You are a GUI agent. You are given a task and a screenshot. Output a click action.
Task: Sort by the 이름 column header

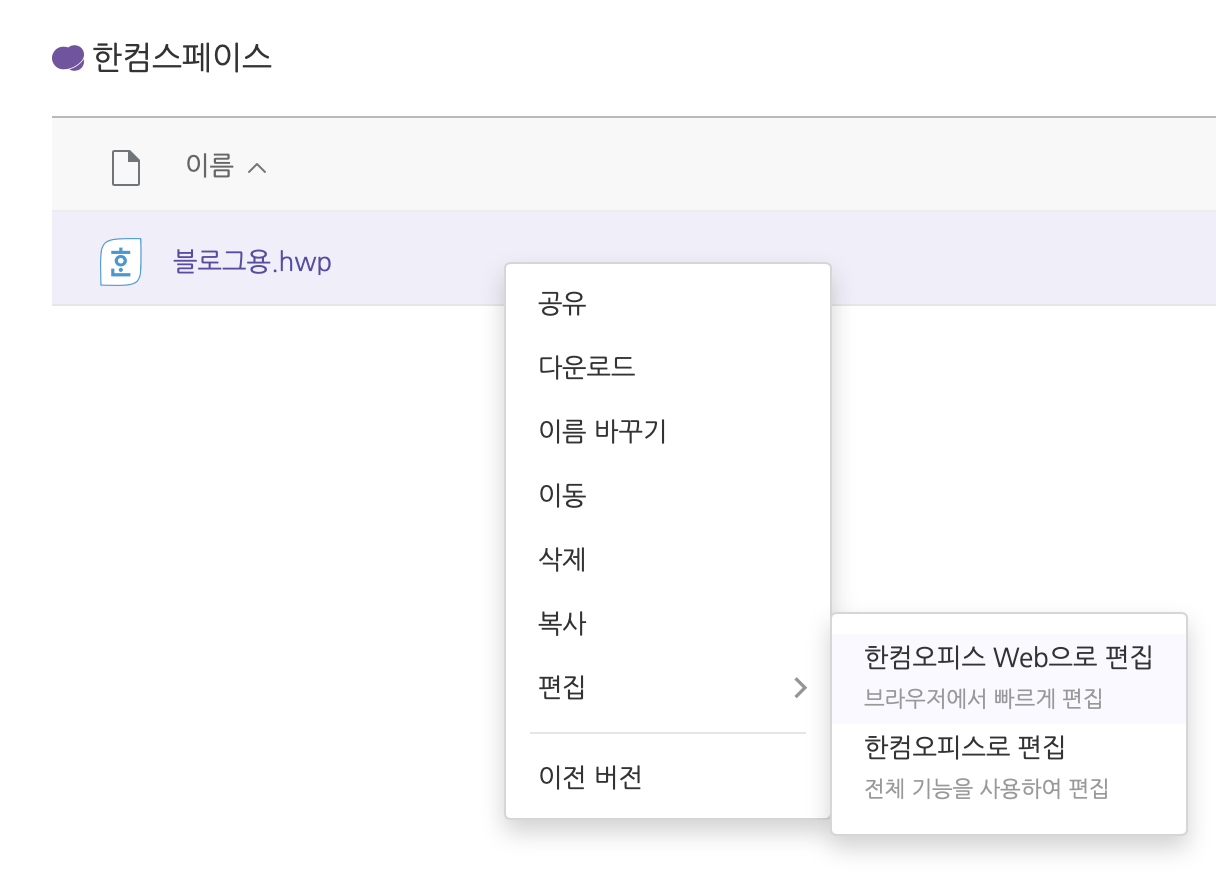(209, 166)
